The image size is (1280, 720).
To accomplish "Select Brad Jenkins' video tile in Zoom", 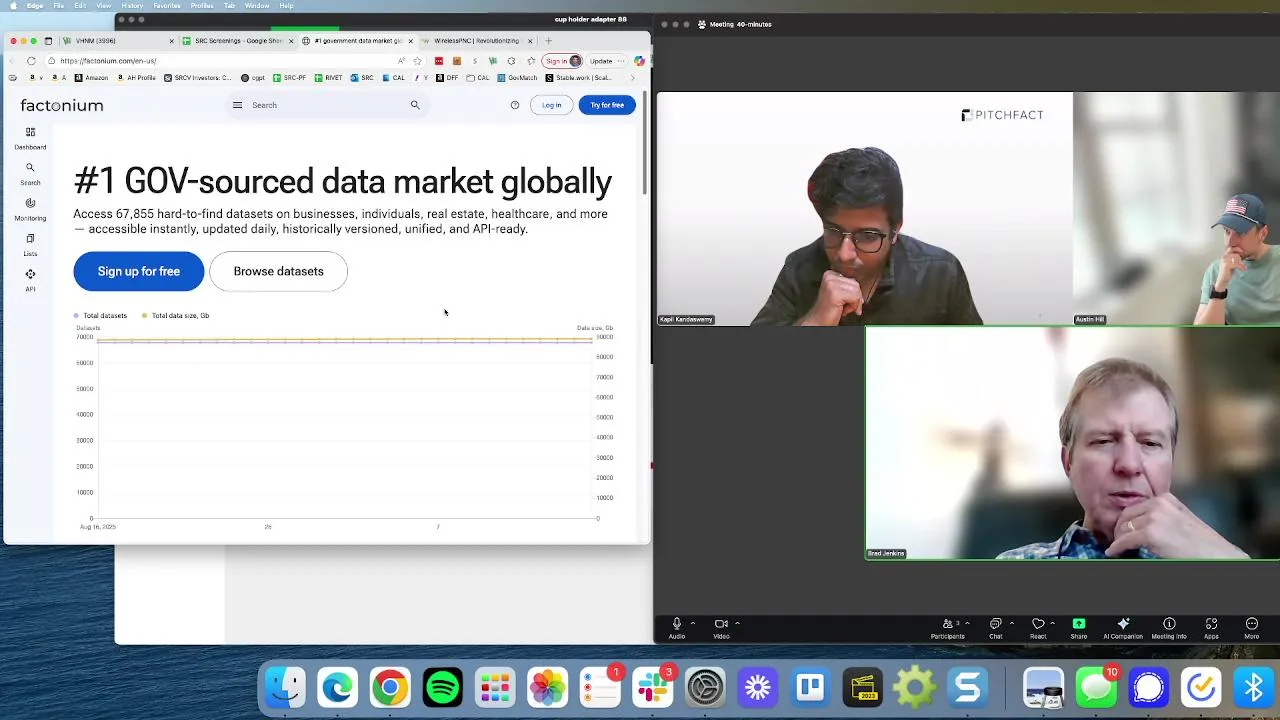I will pos(1072,443).
